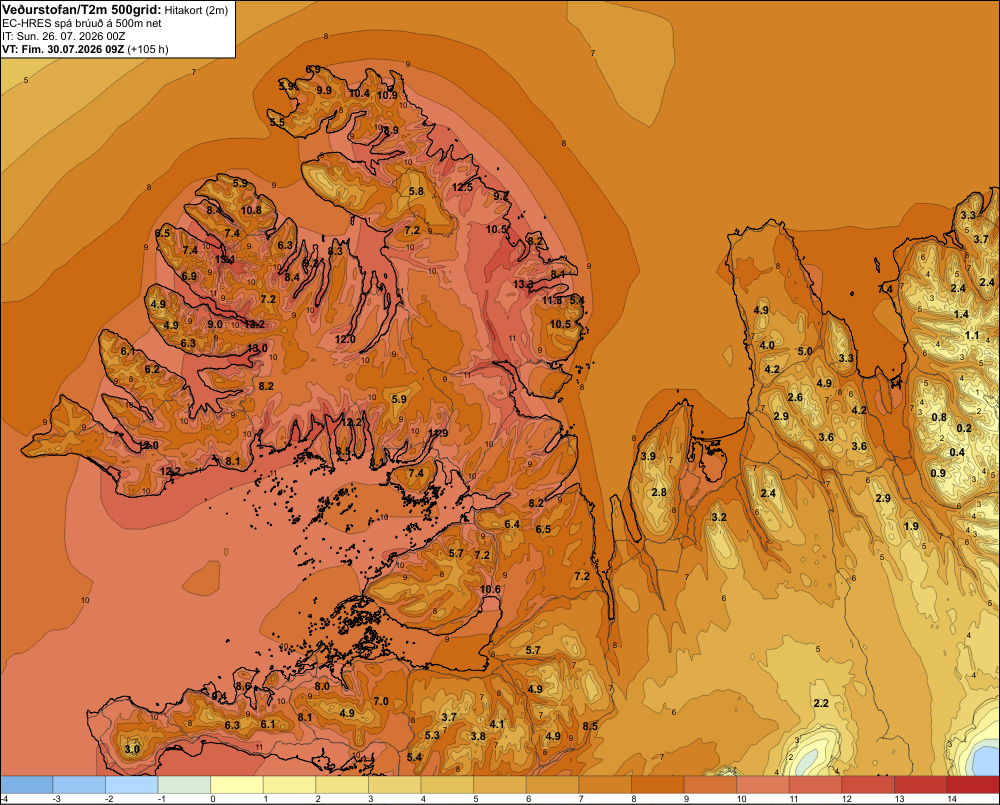
Task: Click the IT: Sun. 26.07.2026 00Z line
Action: point(63,36)
